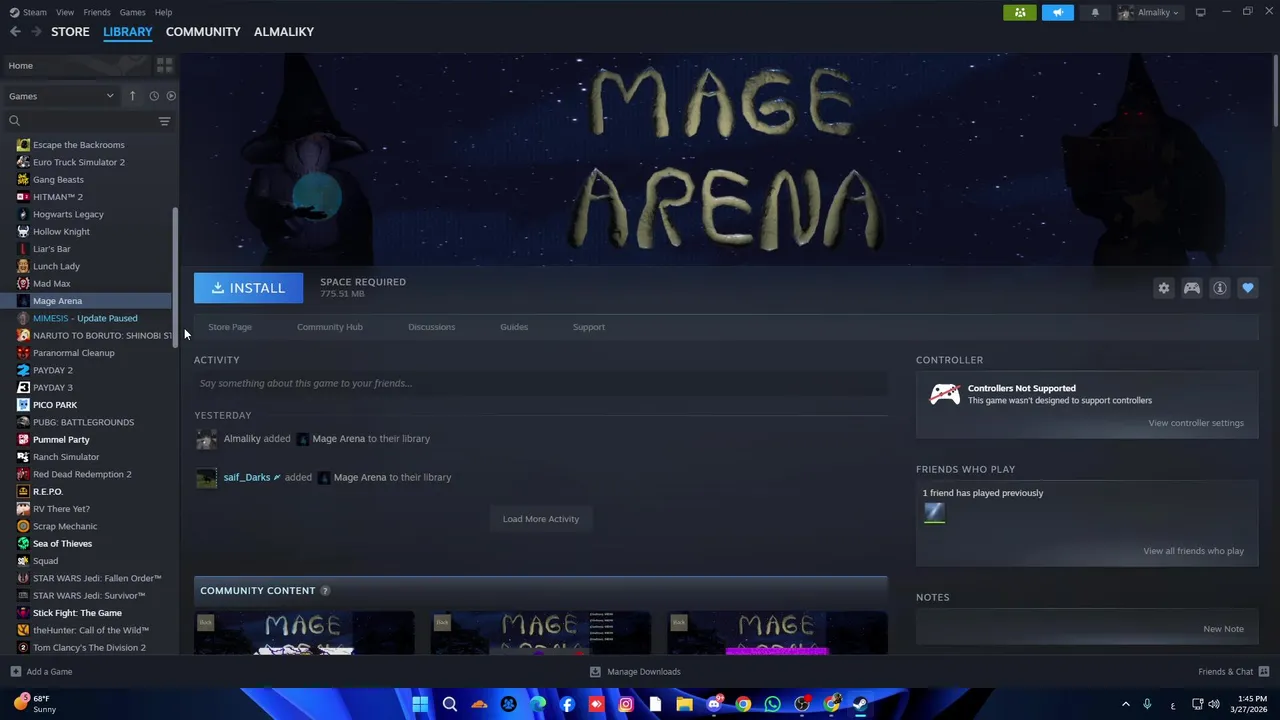This screenshot has width=1280, height=720.
Task: Open friend avatar under Friends Who Play
Action: 934,513
